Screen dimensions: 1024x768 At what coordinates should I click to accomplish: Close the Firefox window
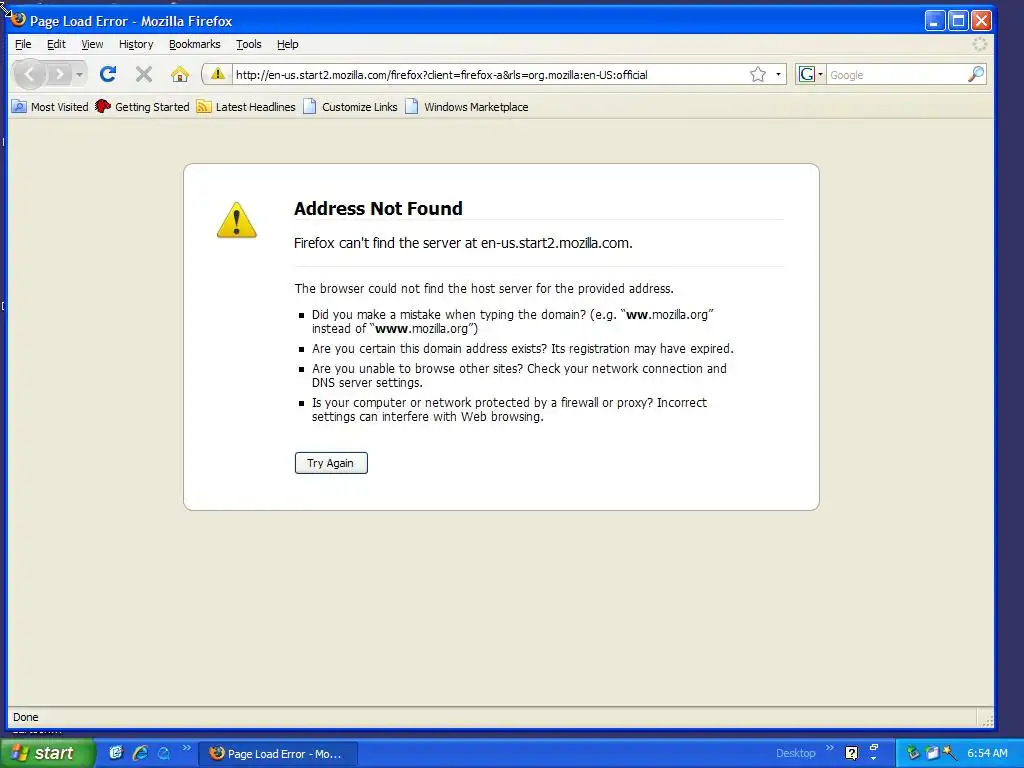tap(981, 21)
